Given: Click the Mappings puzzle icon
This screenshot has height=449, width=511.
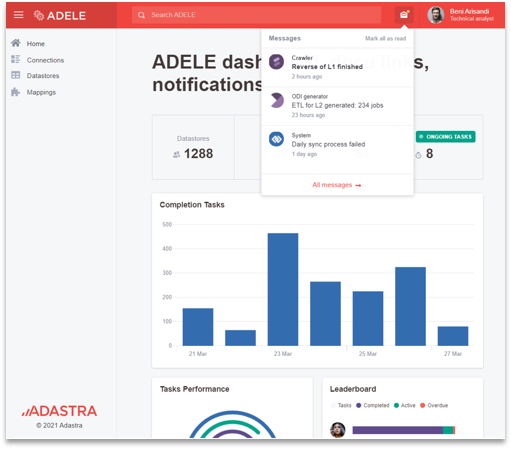Looking at the screenshot, I should click(x=16, y=92).
